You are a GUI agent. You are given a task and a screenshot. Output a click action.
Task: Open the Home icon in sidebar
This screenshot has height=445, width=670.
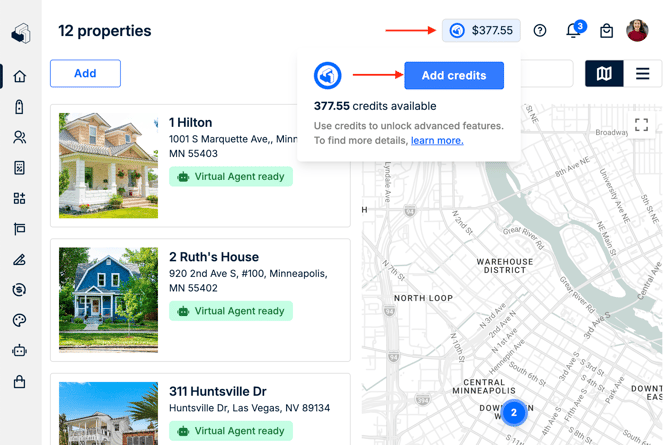(x=19, y=77)
